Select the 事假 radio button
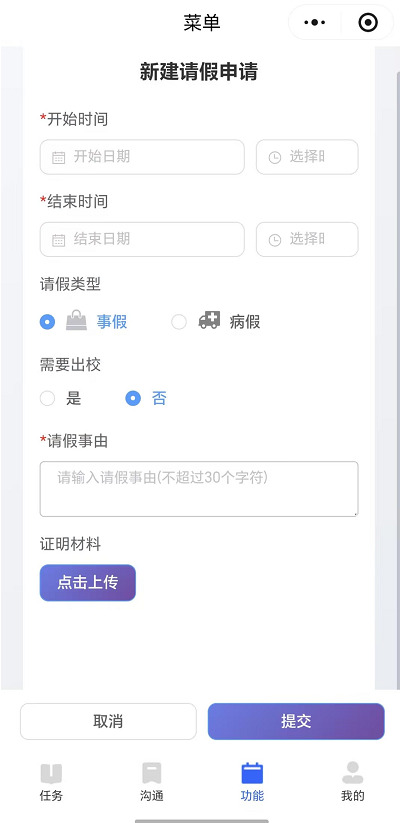The width and height of the screenshot is (400, 823). 47,322
